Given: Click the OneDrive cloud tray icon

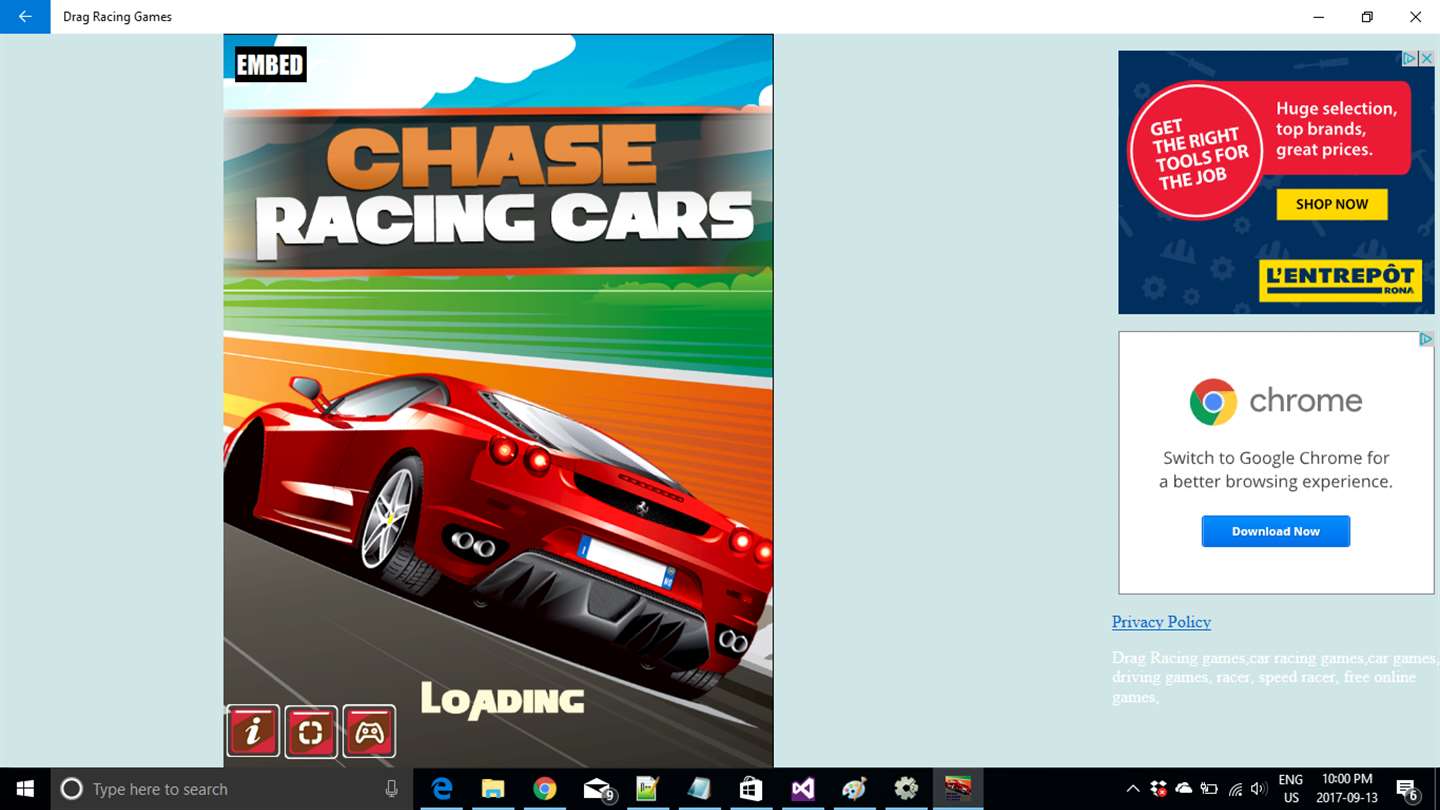Looking at the screenshot, I should [x=1183, y=789].
